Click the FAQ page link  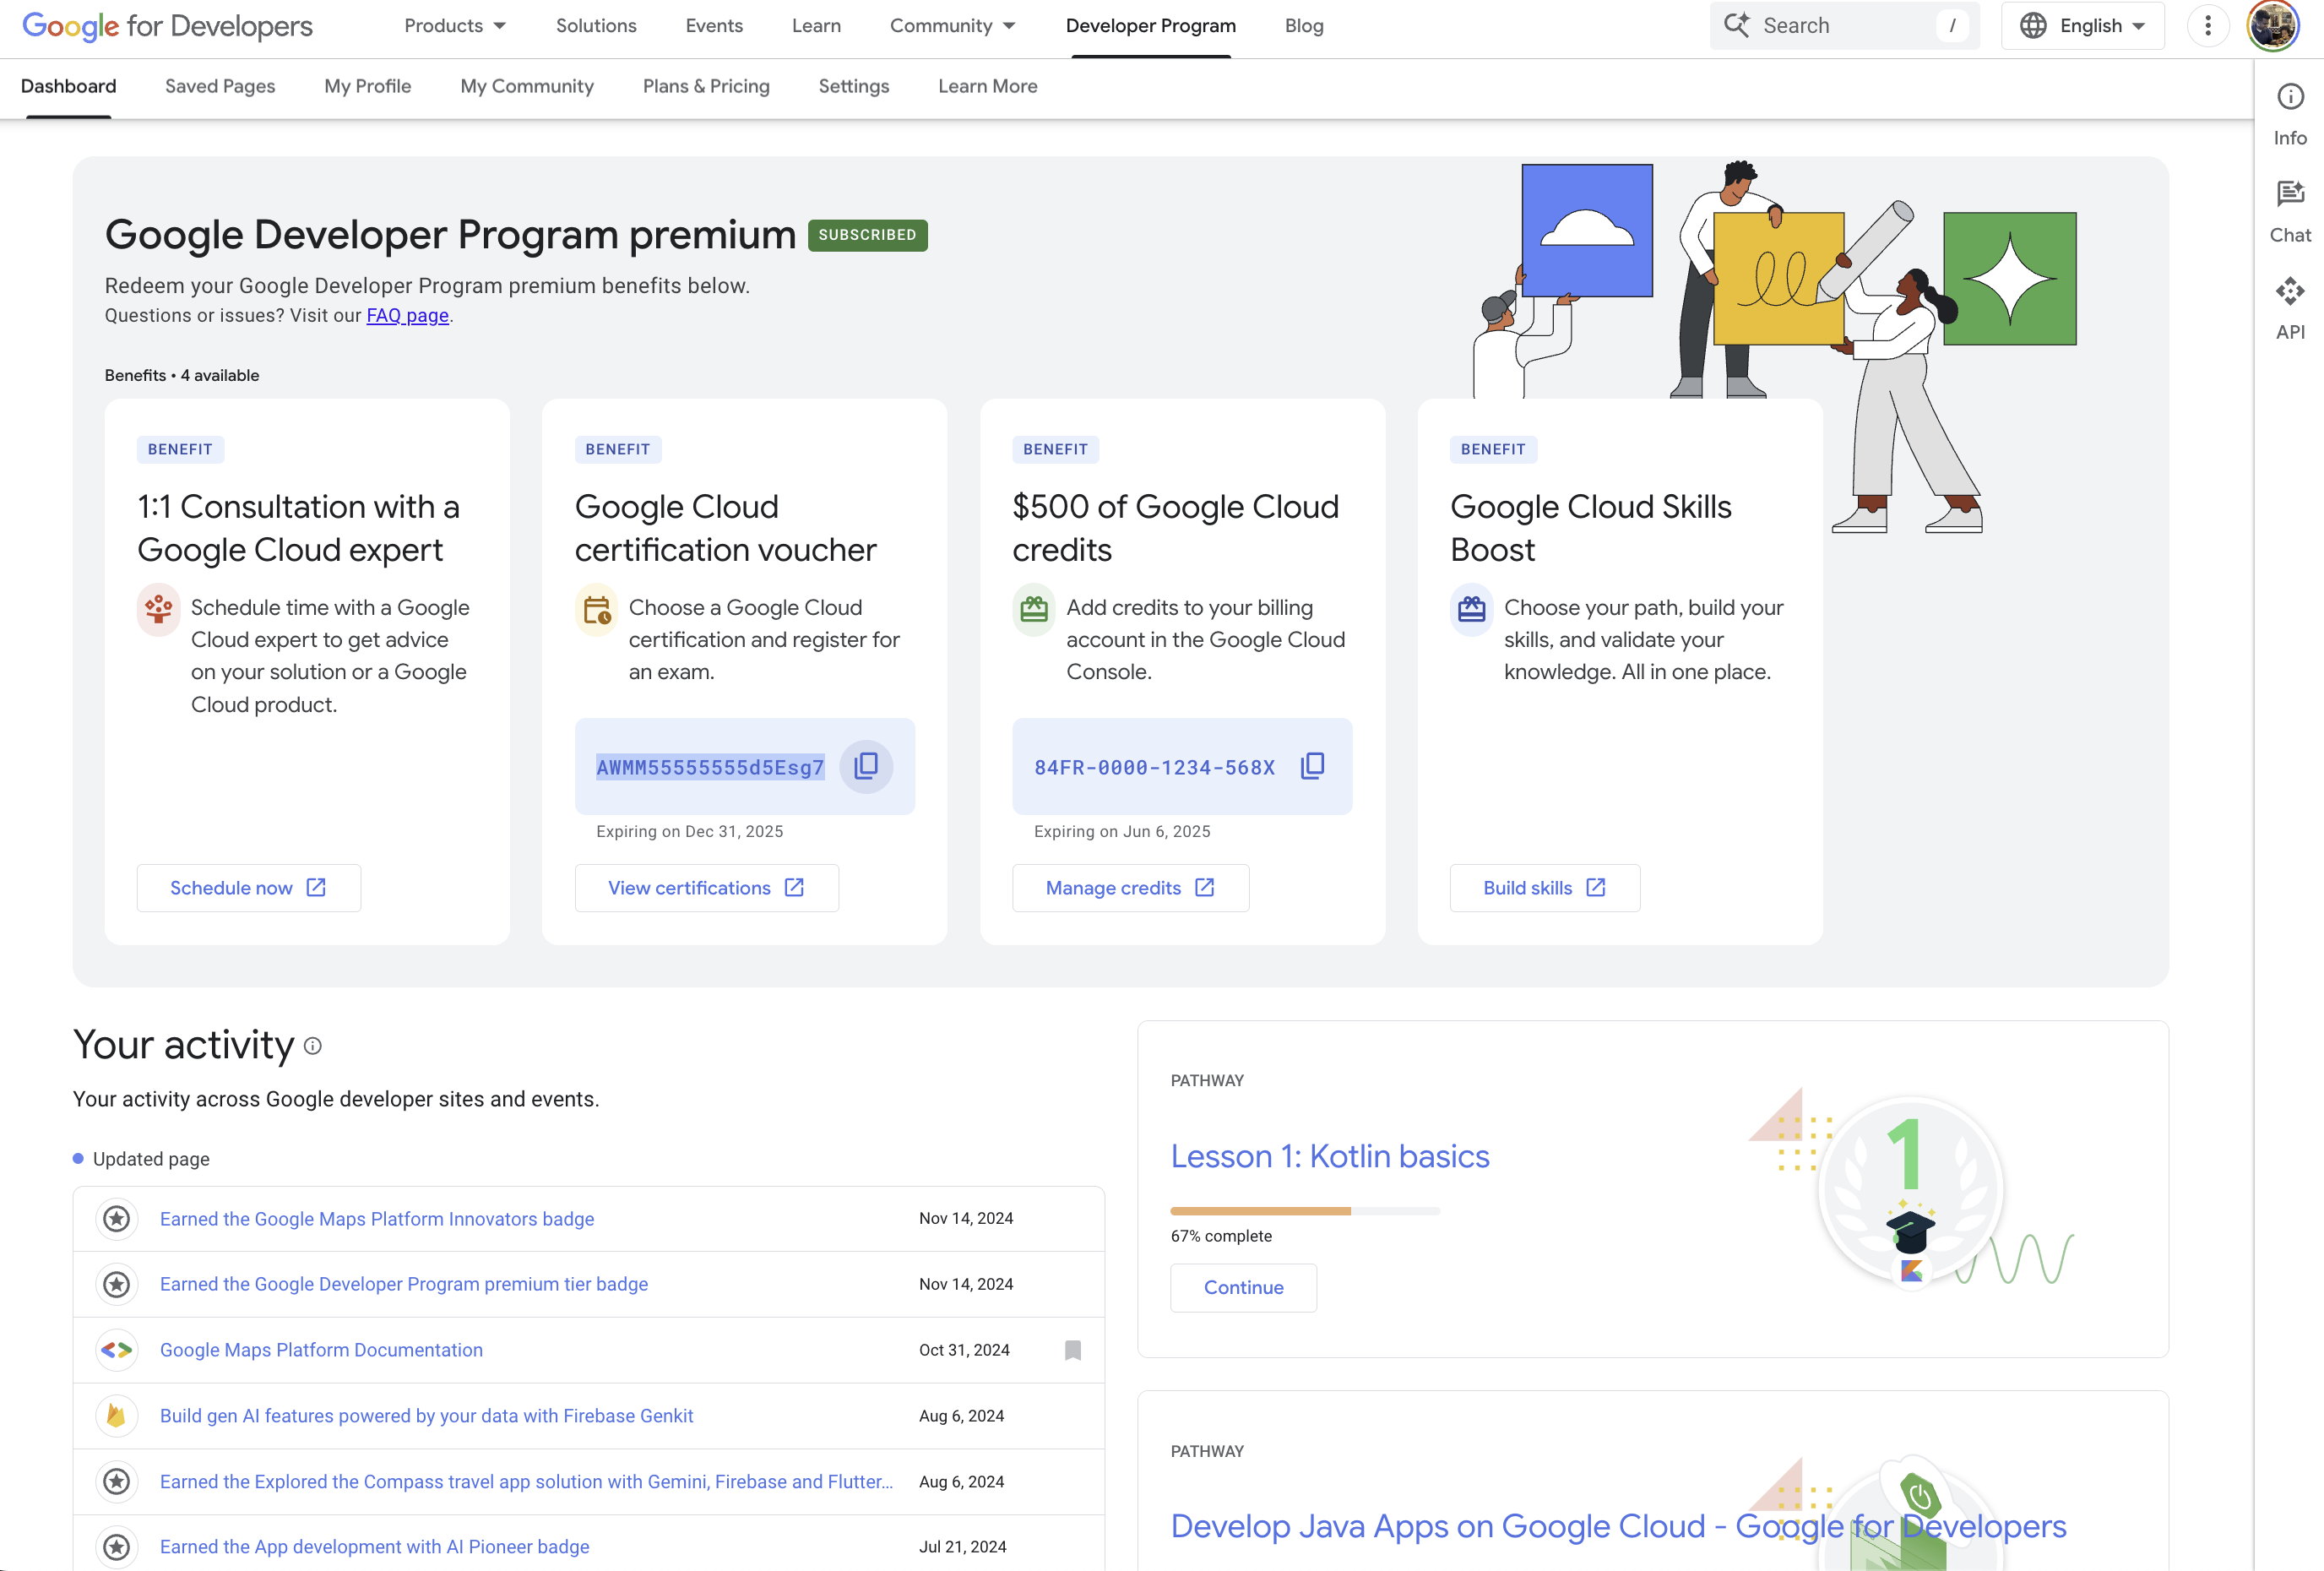tap(405, 316)
